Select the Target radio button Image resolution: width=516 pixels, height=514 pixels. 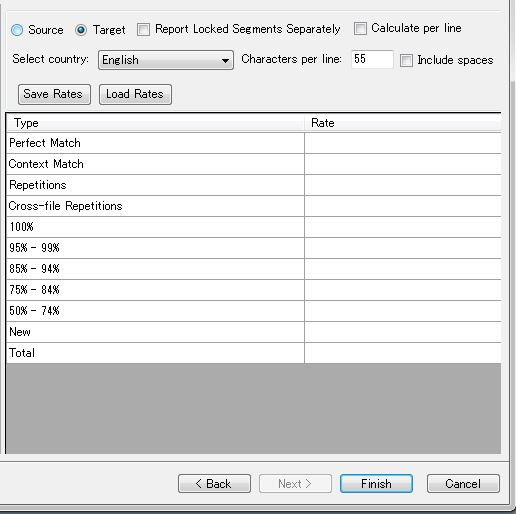(x=81, y=30)
